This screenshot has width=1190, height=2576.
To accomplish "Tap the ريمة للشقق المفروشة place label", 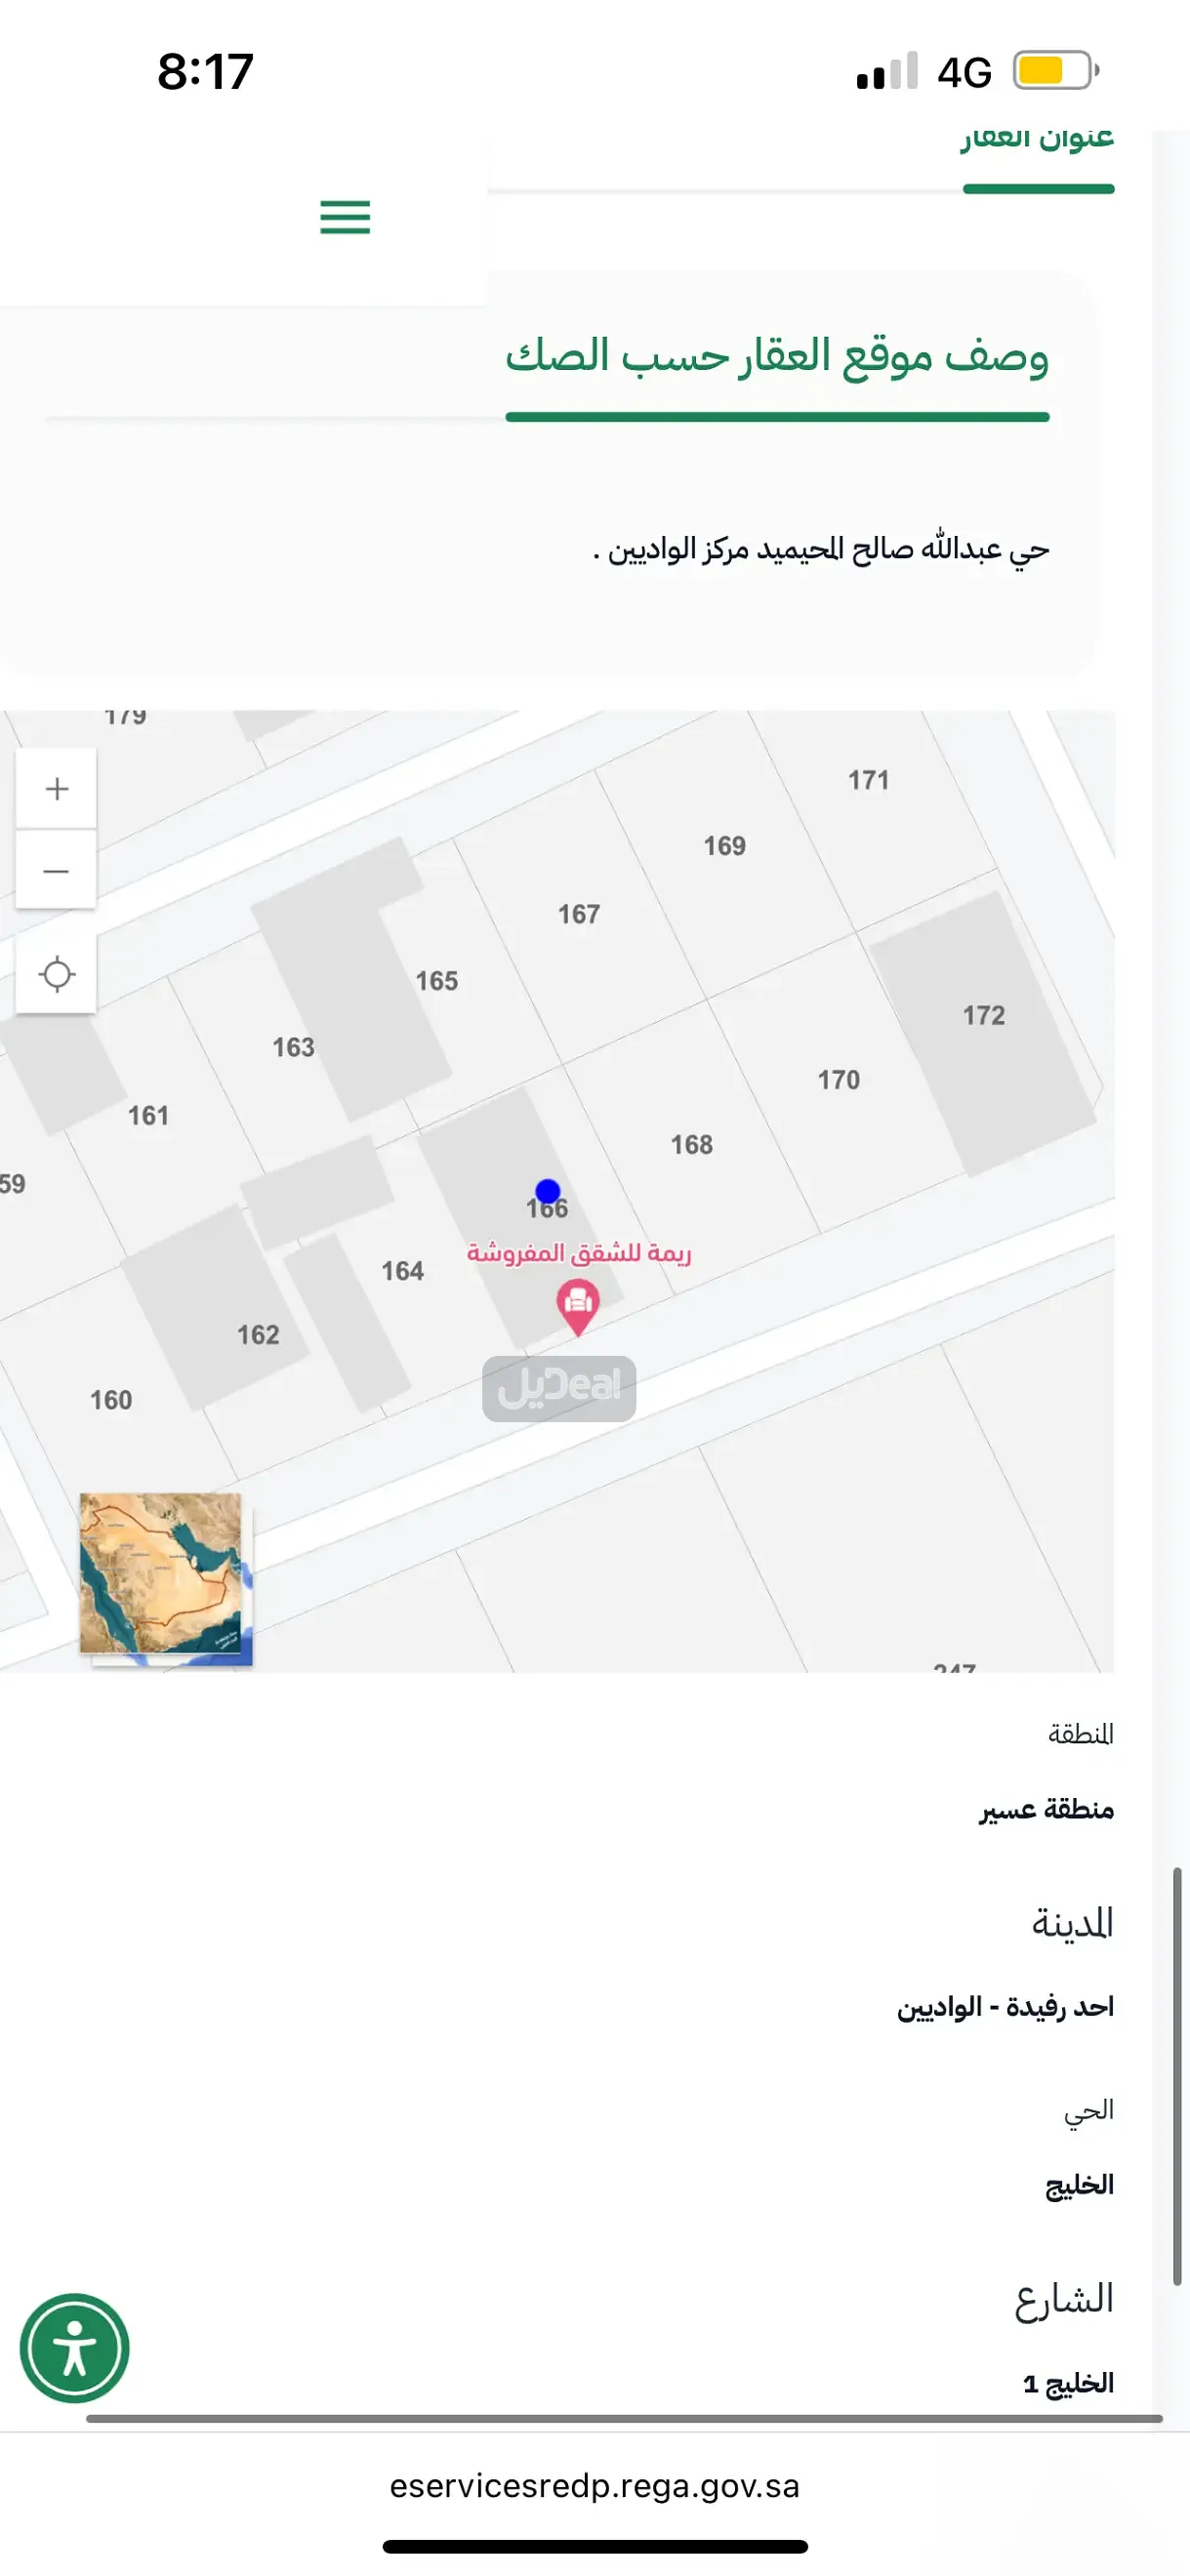I will 579,1253.
